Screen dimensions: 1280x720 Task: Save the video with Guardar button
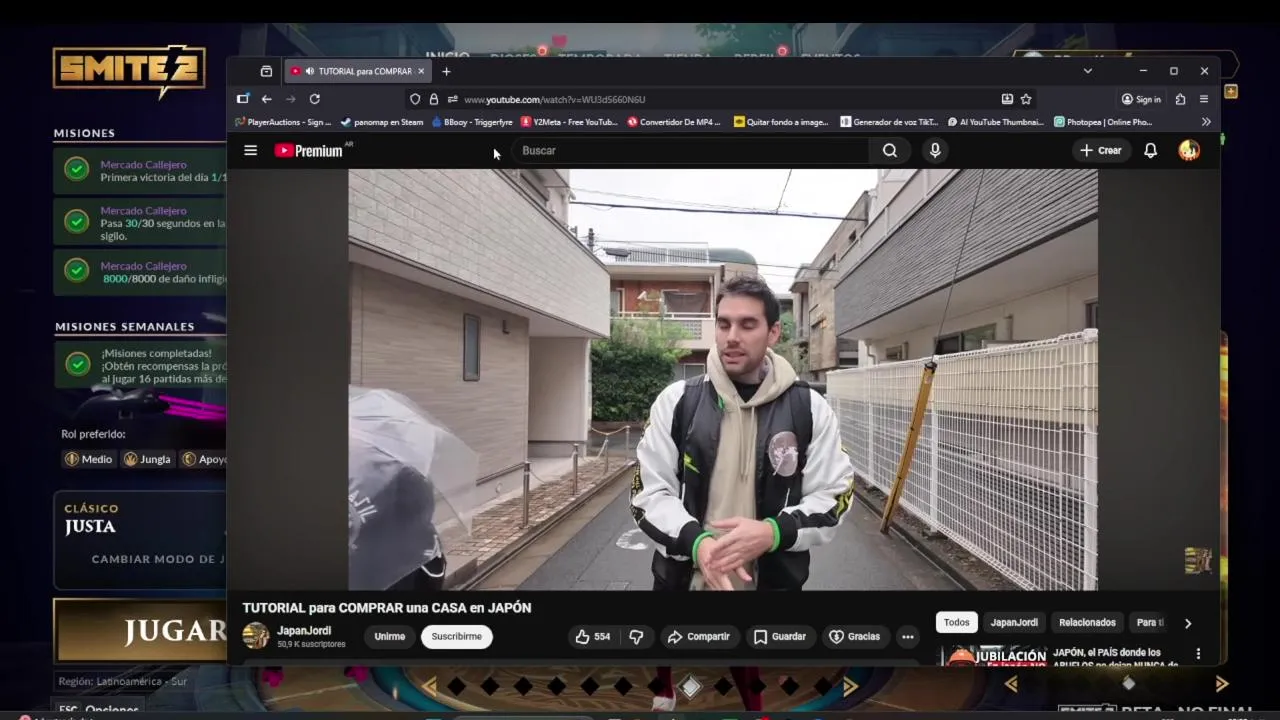pyautogui.click(x=780, y=637)
